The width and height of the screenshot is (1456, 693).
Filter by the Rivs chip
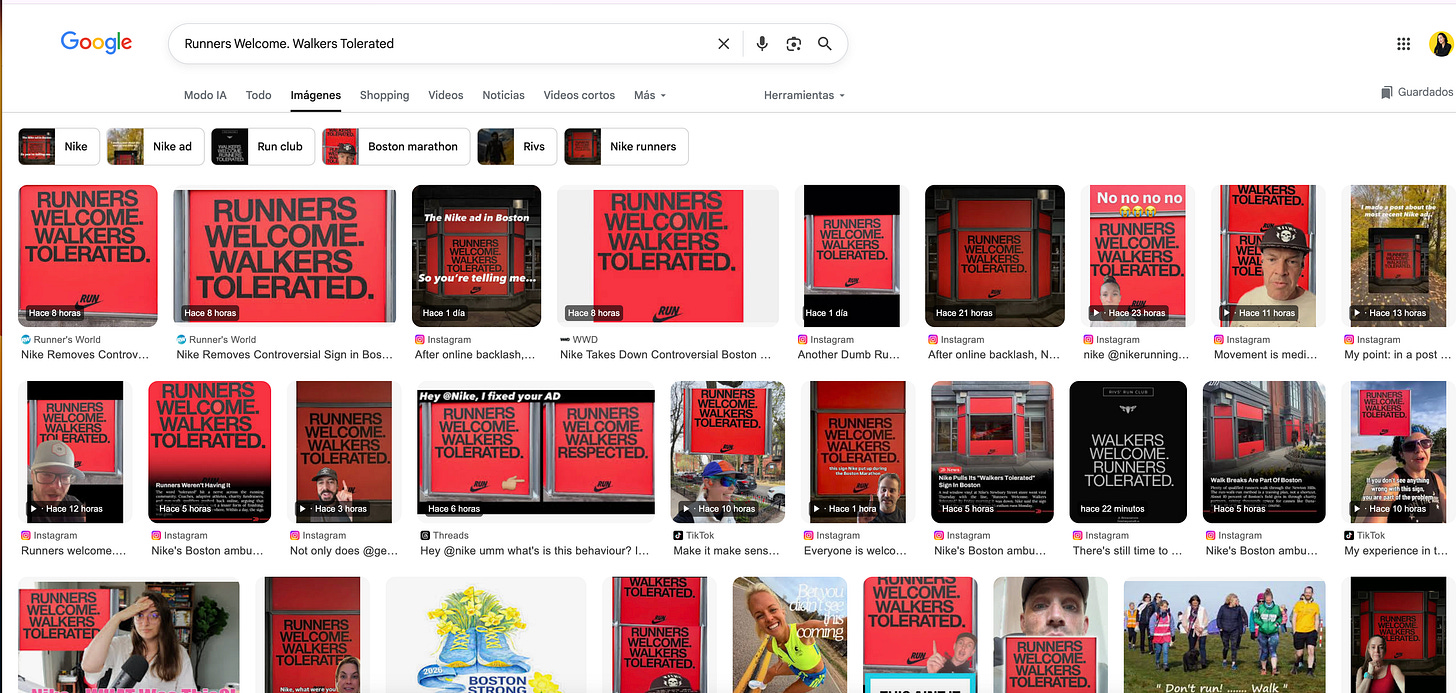point(517,146)
